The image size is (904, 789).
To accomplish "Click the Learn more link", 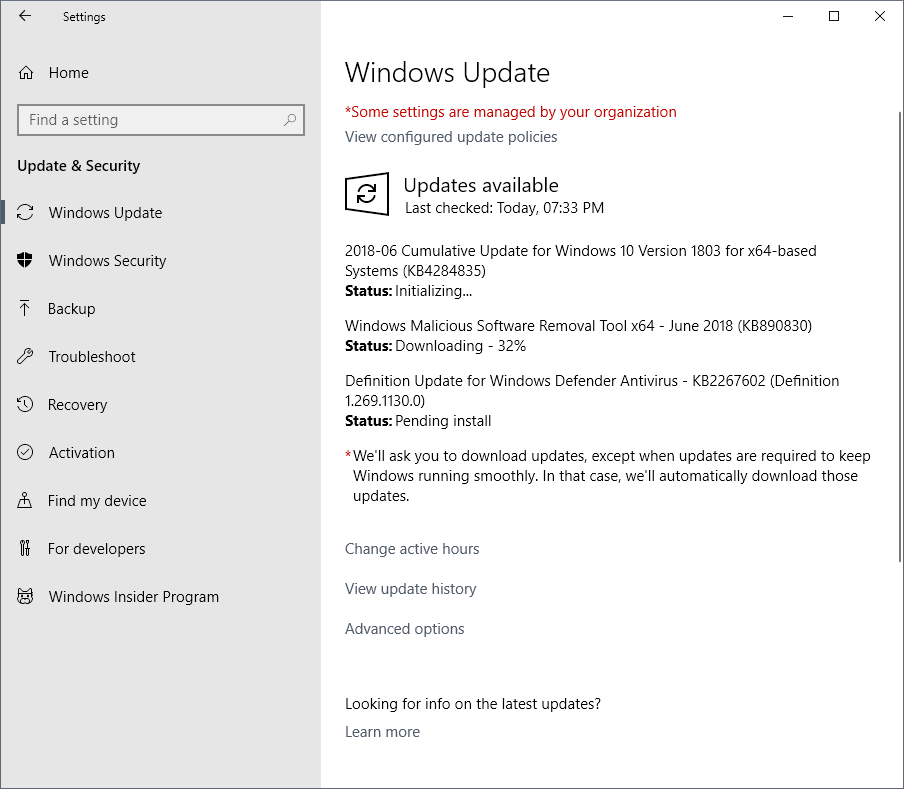I will [x=382, y=731].
